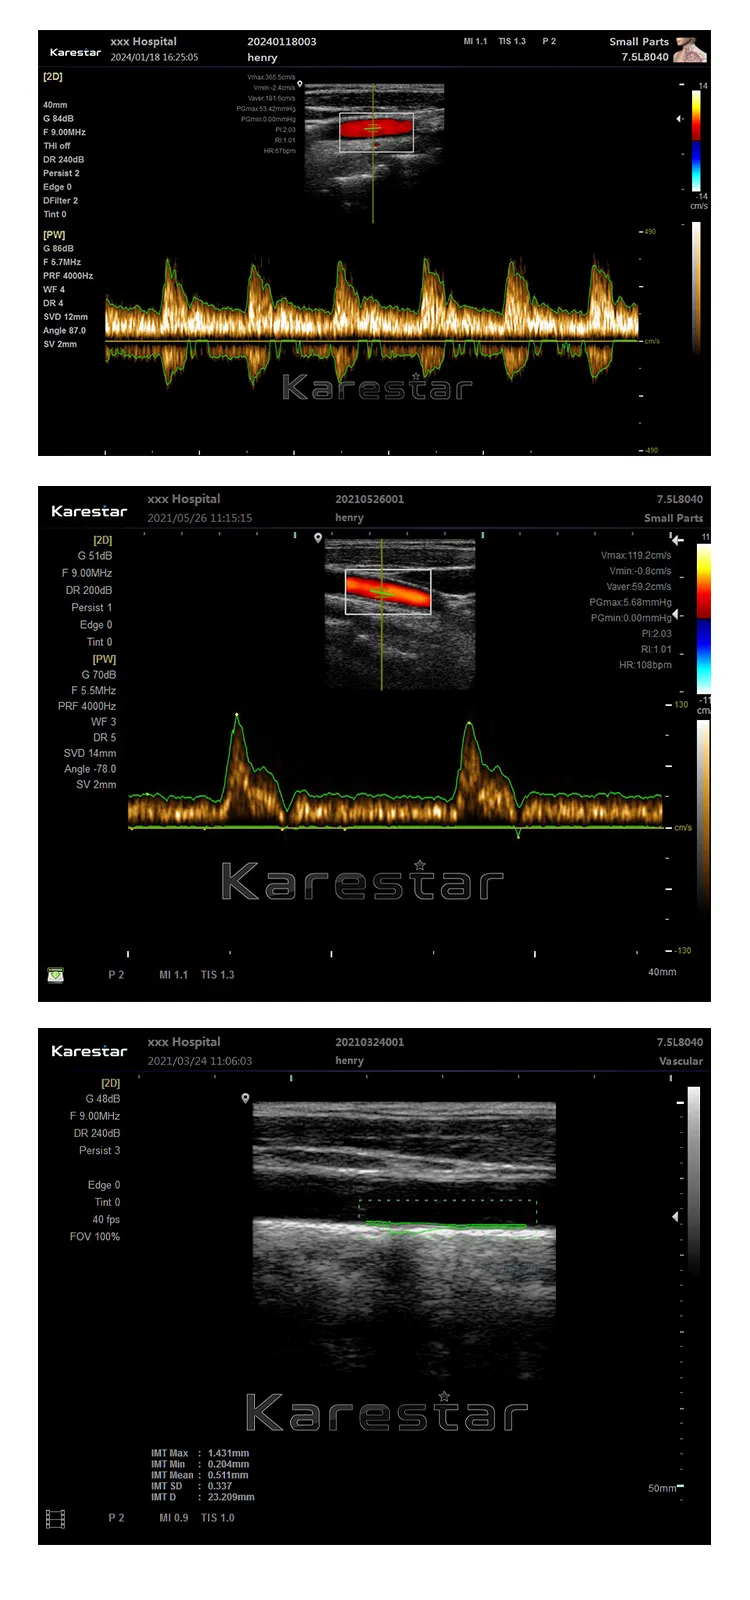Click the dotted green IMT measurement box
The image size is (750, 1600).
tap(447, 1211)
